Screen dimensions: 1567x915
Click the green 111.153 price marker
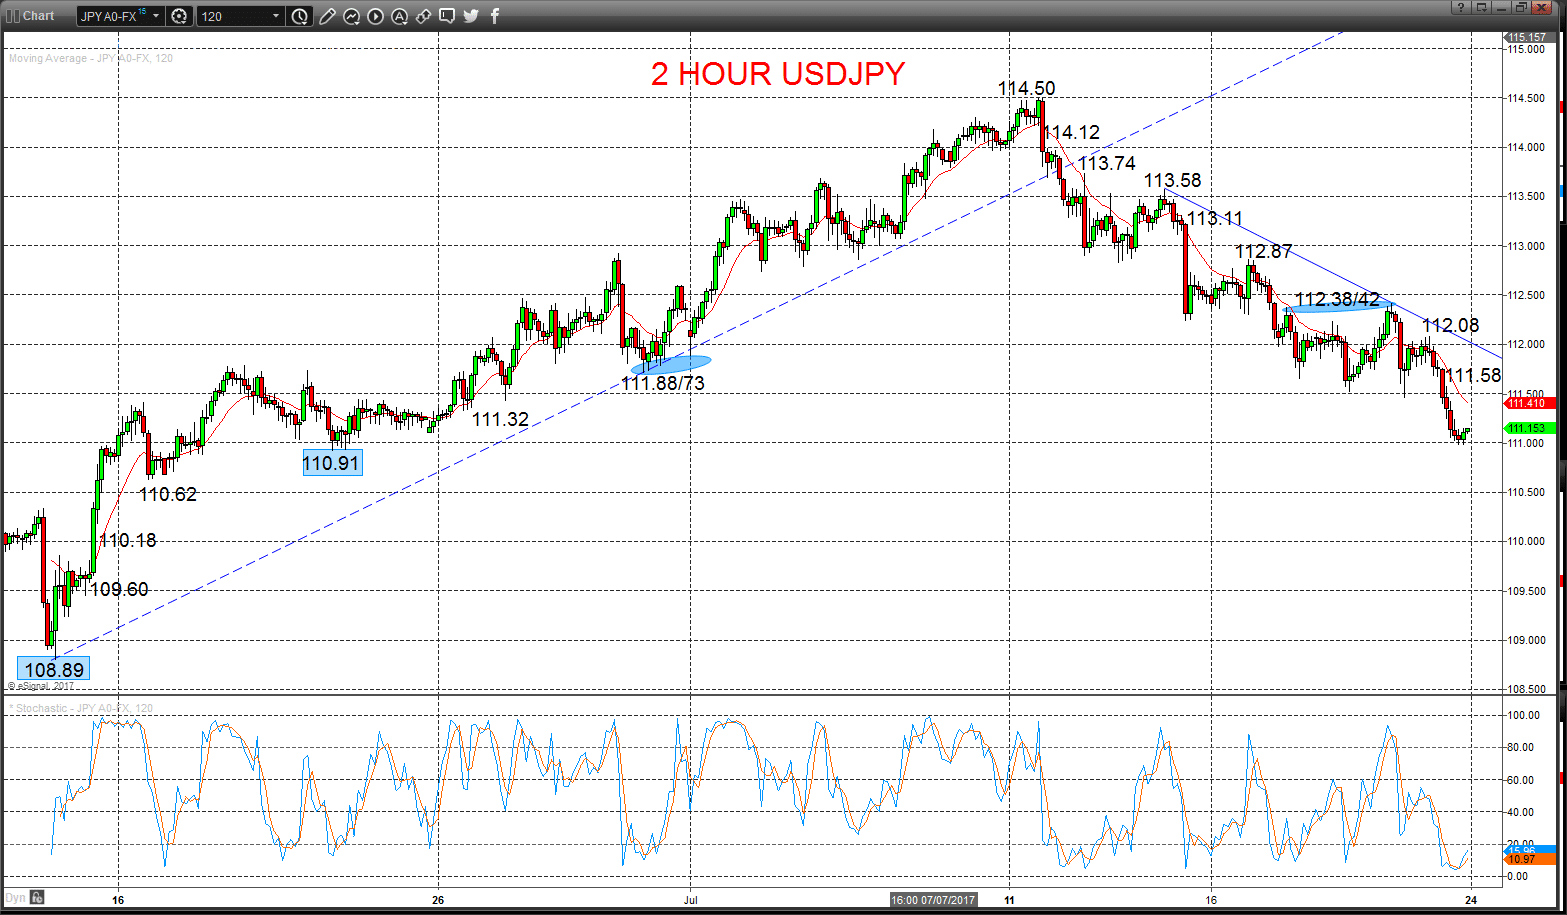pos(1528,428)
